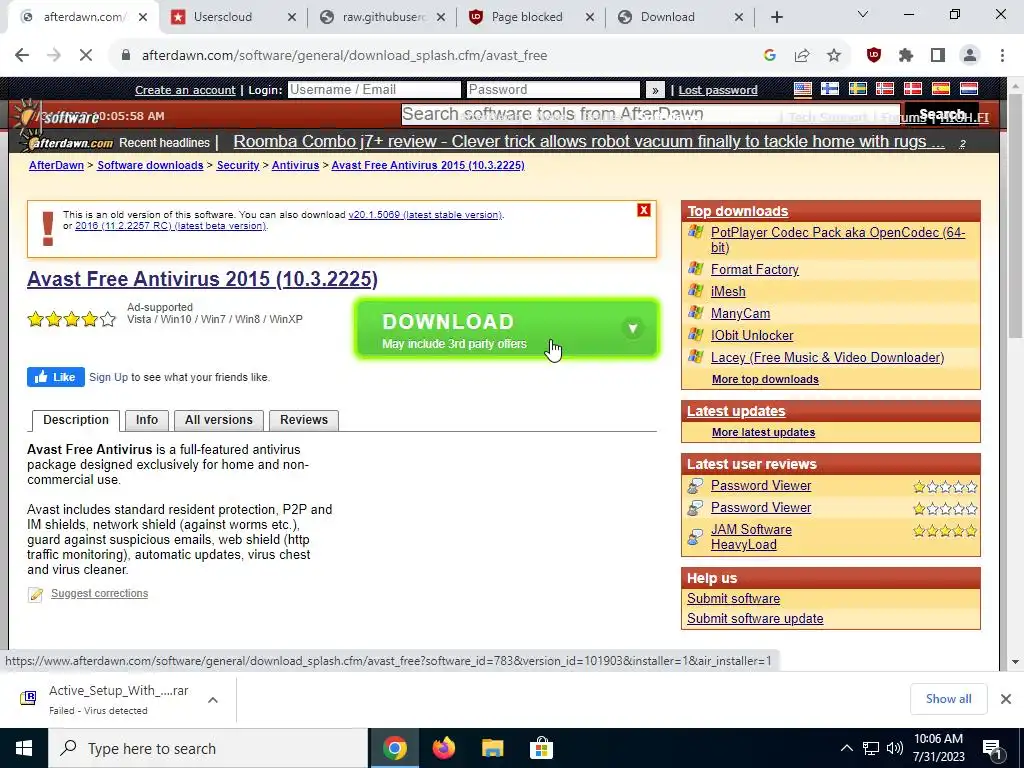This screenshot has width=1024, height=768.
Task: Go back to previous page
Action: (22, 56)
